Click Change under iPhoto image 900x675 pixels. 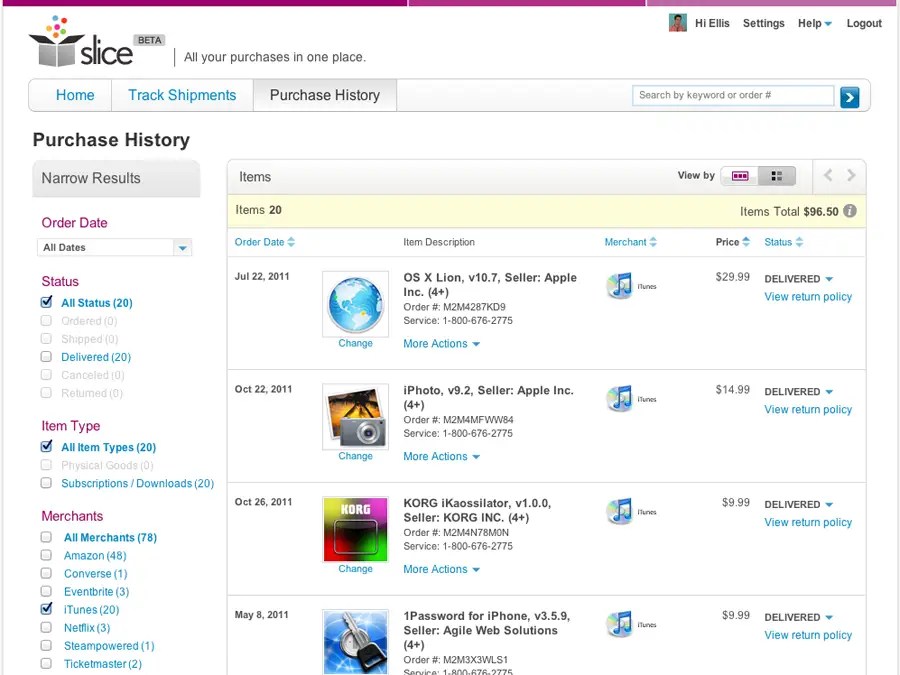click(x=355, y=456)
